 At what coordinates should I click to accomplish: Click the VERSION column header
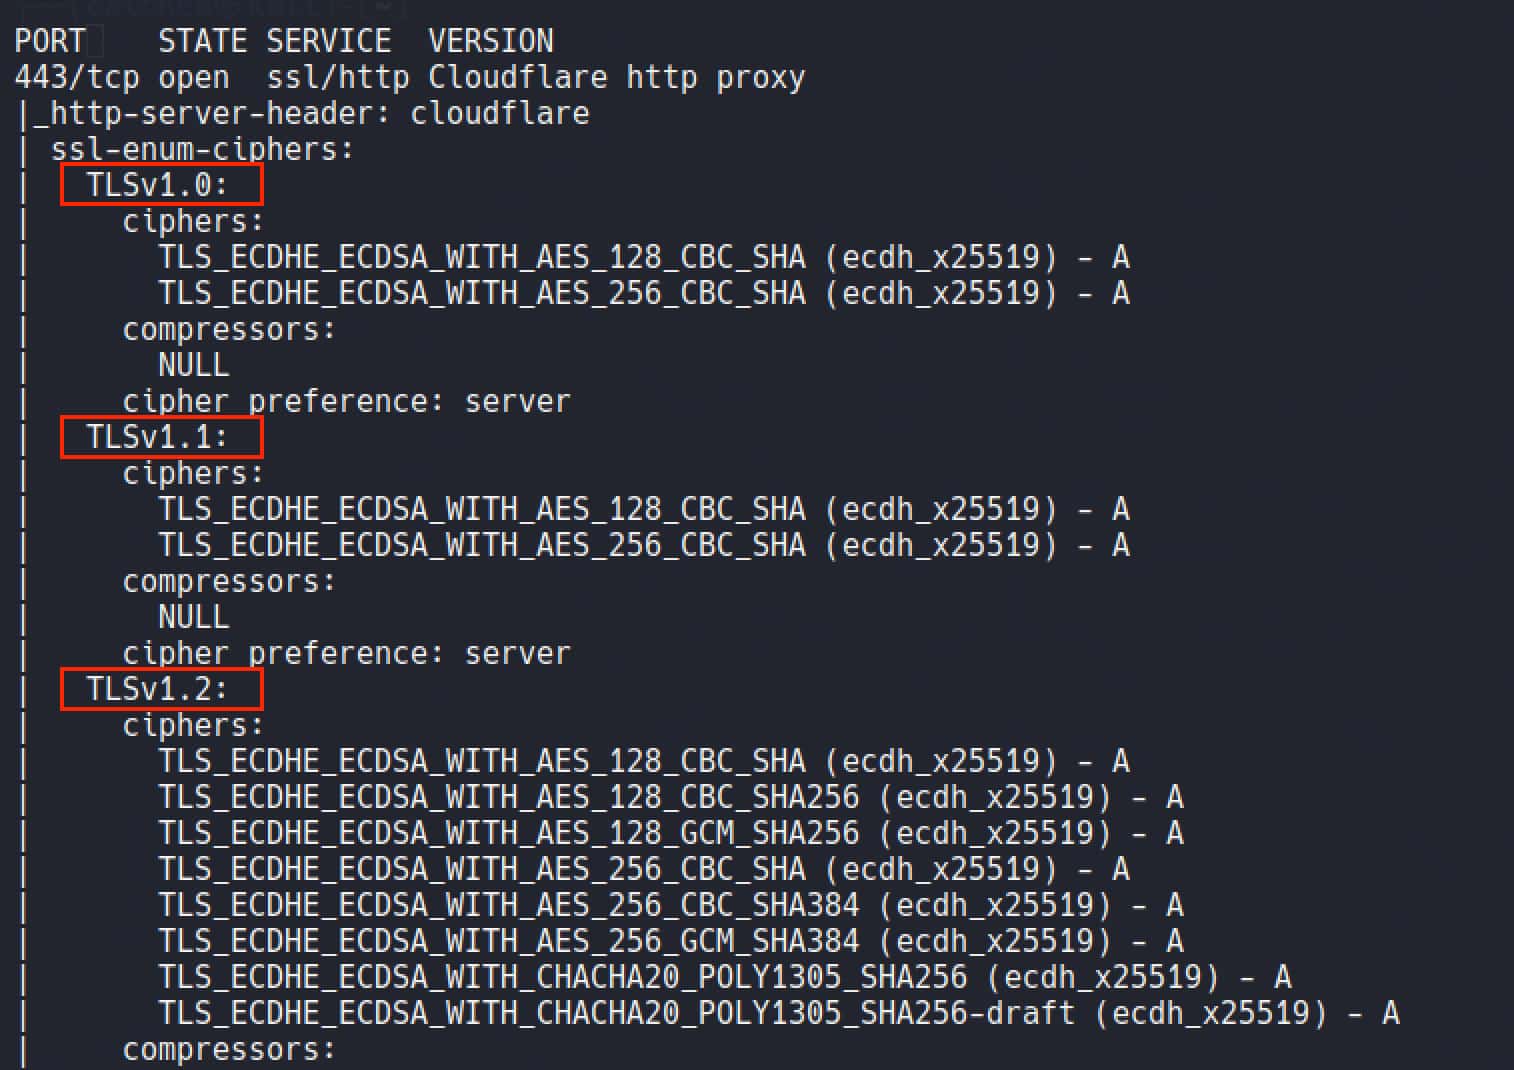click(490, 41)
